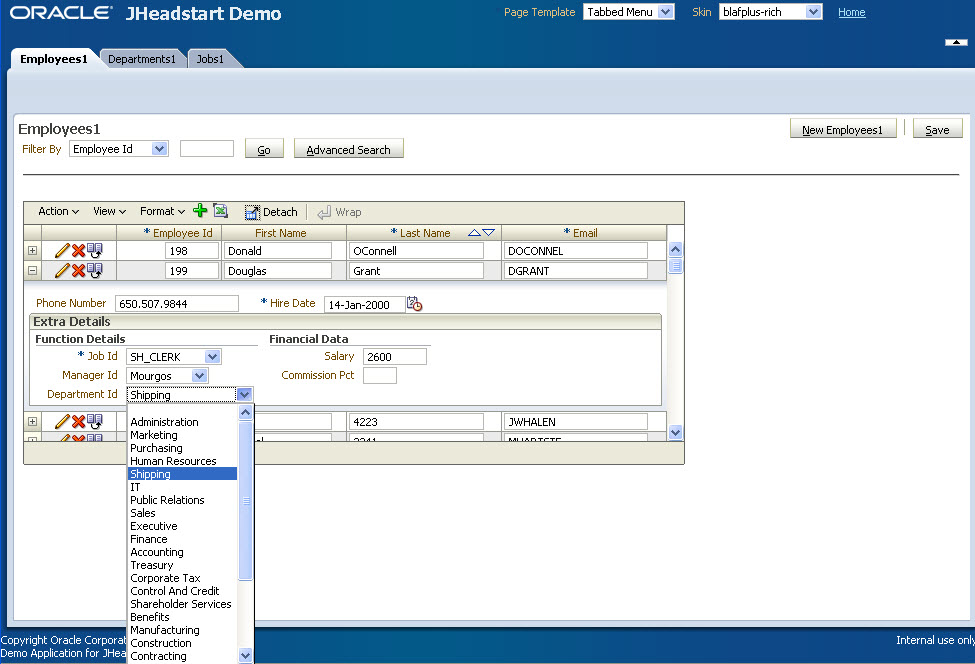Image resolution: width=975 pixels, height=664 pixels.
Task: Collapse the detail row for employee 199
Action: click(32, 270)
